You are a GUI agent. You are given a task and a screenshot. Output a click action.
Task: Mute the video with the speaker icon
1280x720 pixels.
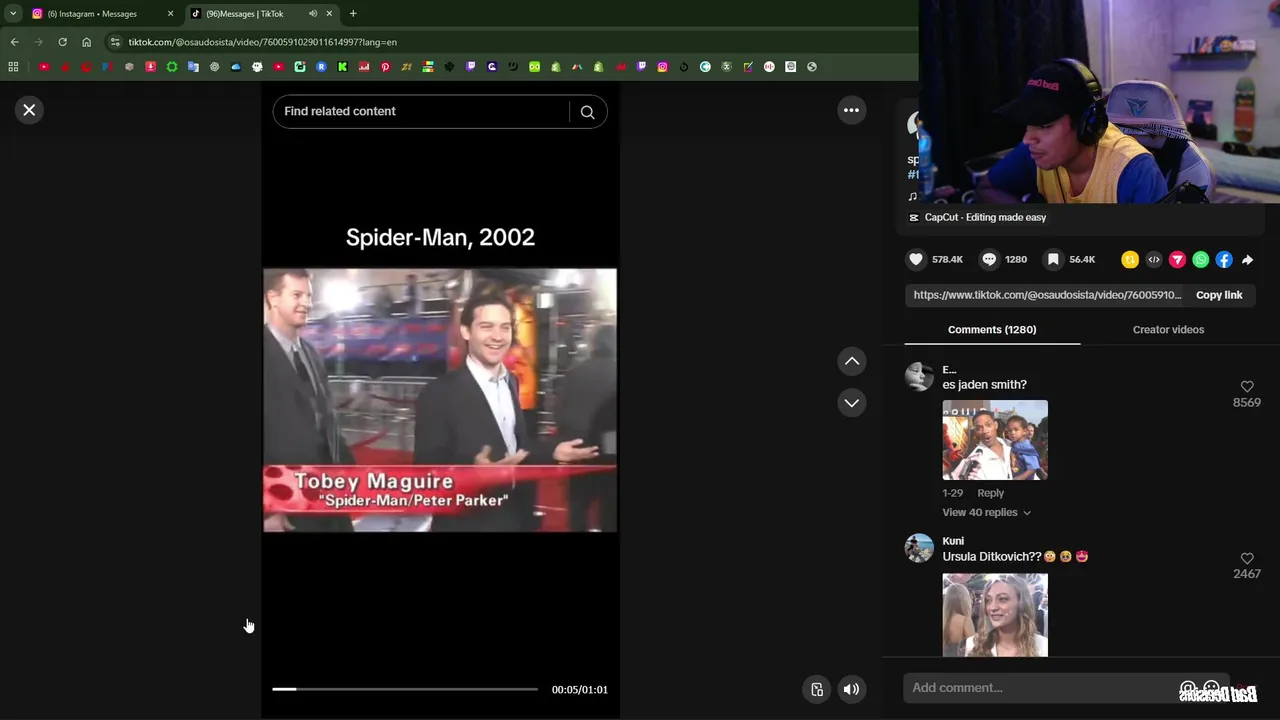pos(851,689)
